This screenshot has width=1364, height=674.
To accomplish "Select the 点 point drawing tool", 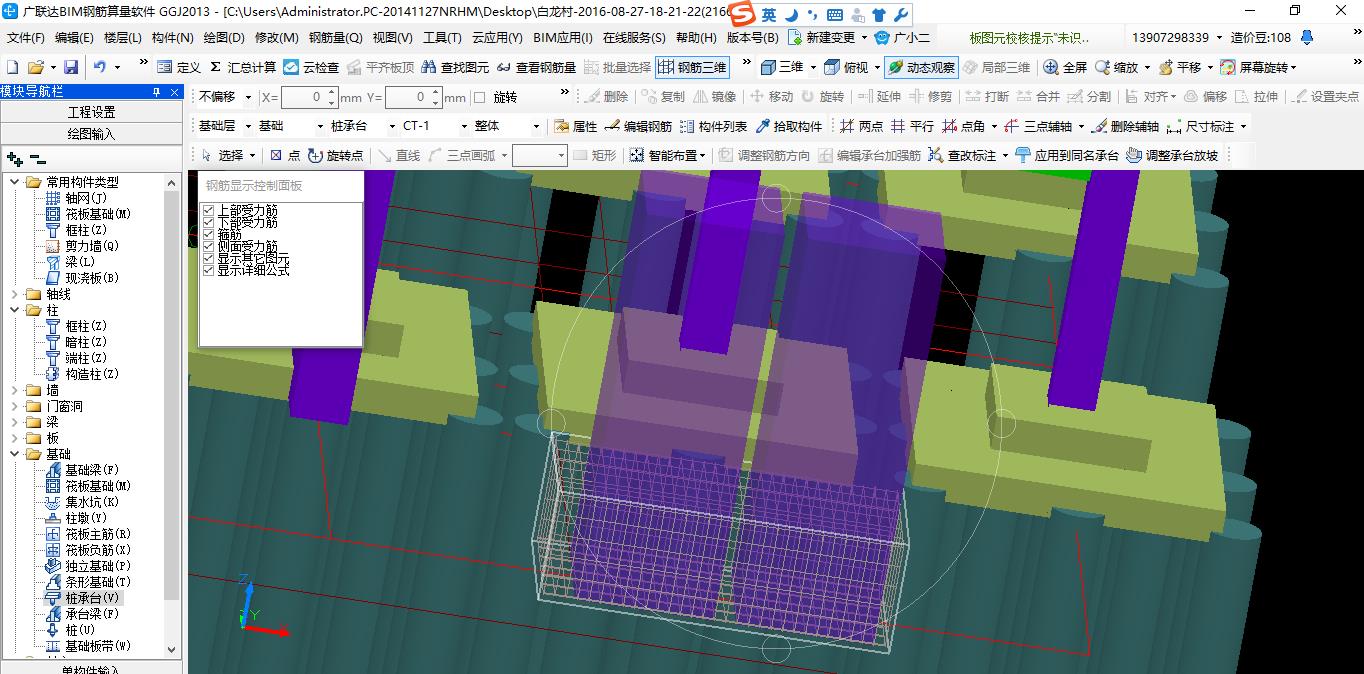I will 284,155.
